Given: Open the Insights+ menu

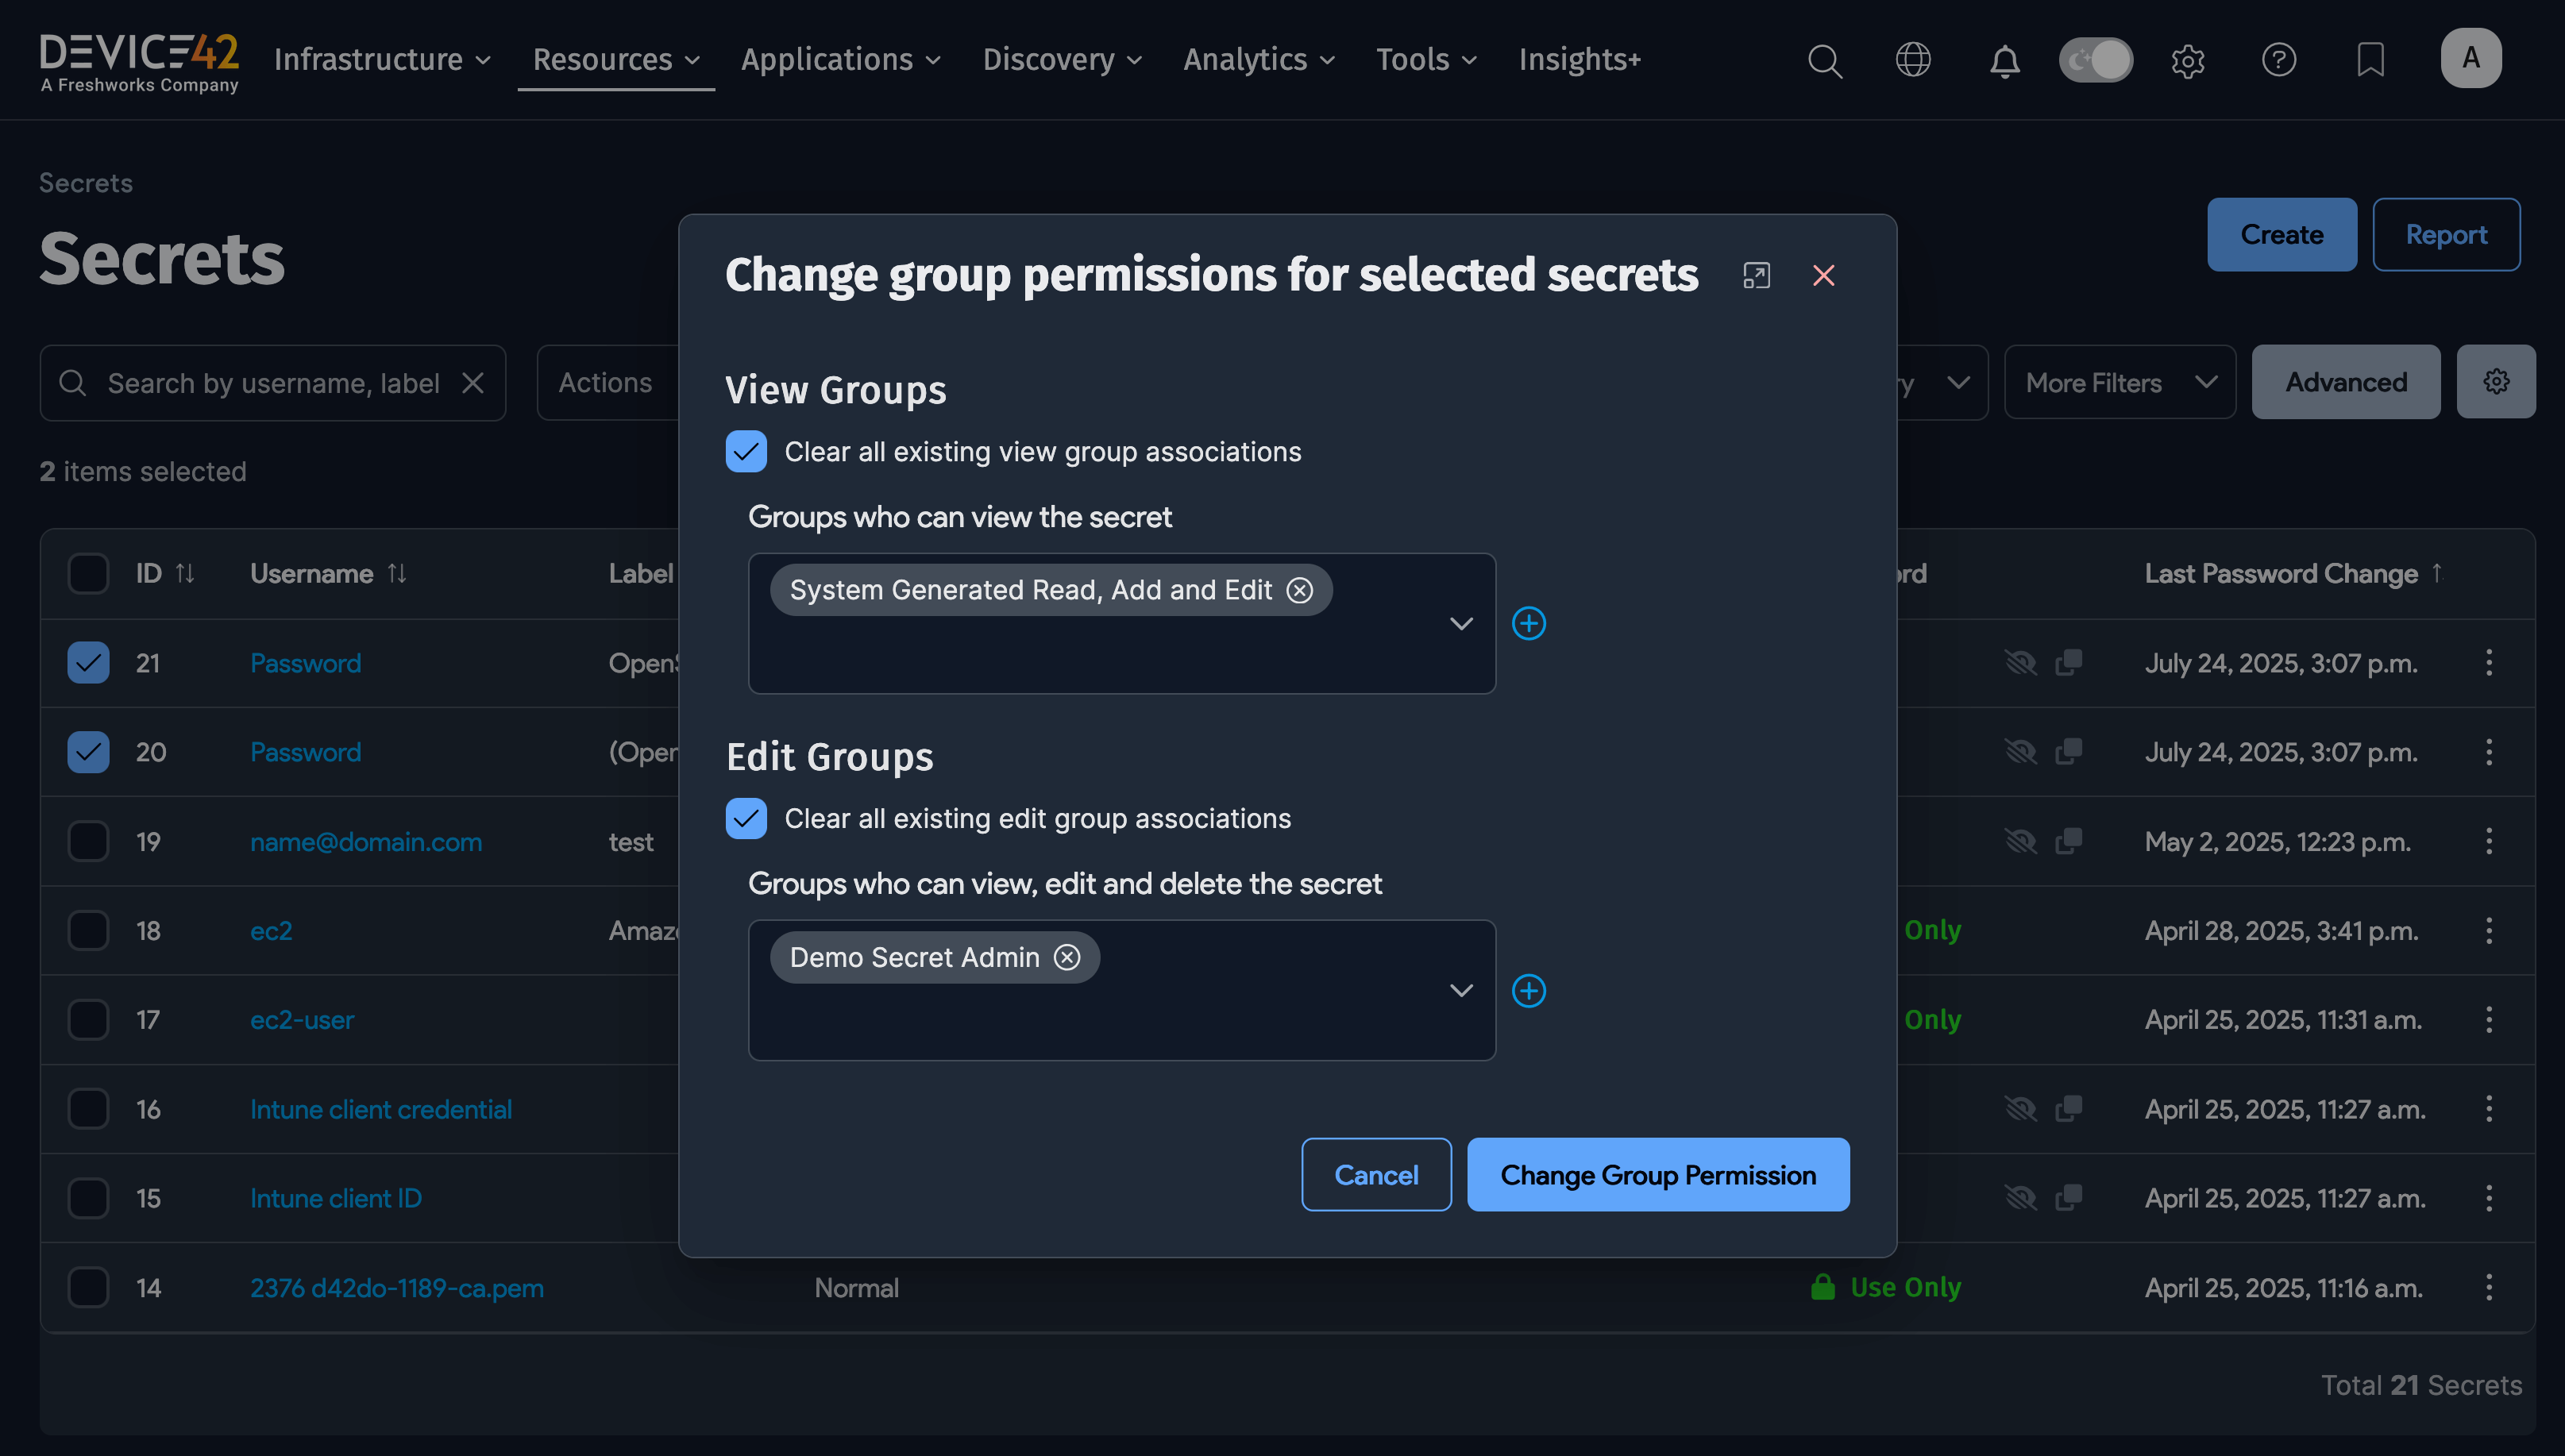Looking at the screenshot, I should pyautogui.click(x=1579, y=60).
